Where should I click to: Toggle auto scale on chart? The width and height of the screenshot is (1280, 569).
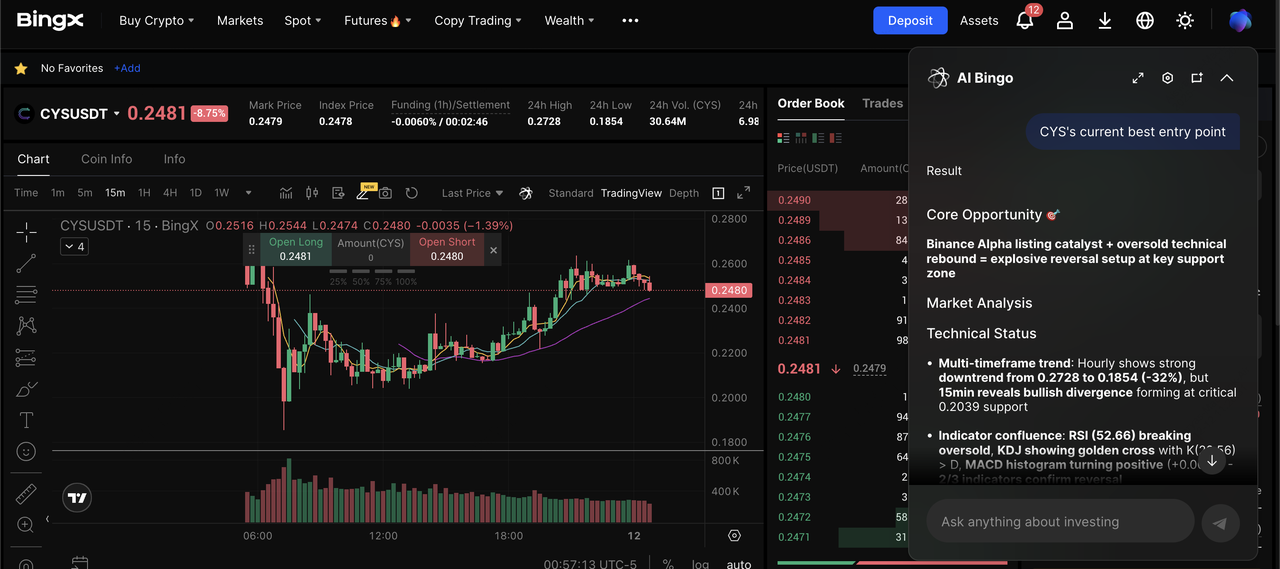[738, 564]
